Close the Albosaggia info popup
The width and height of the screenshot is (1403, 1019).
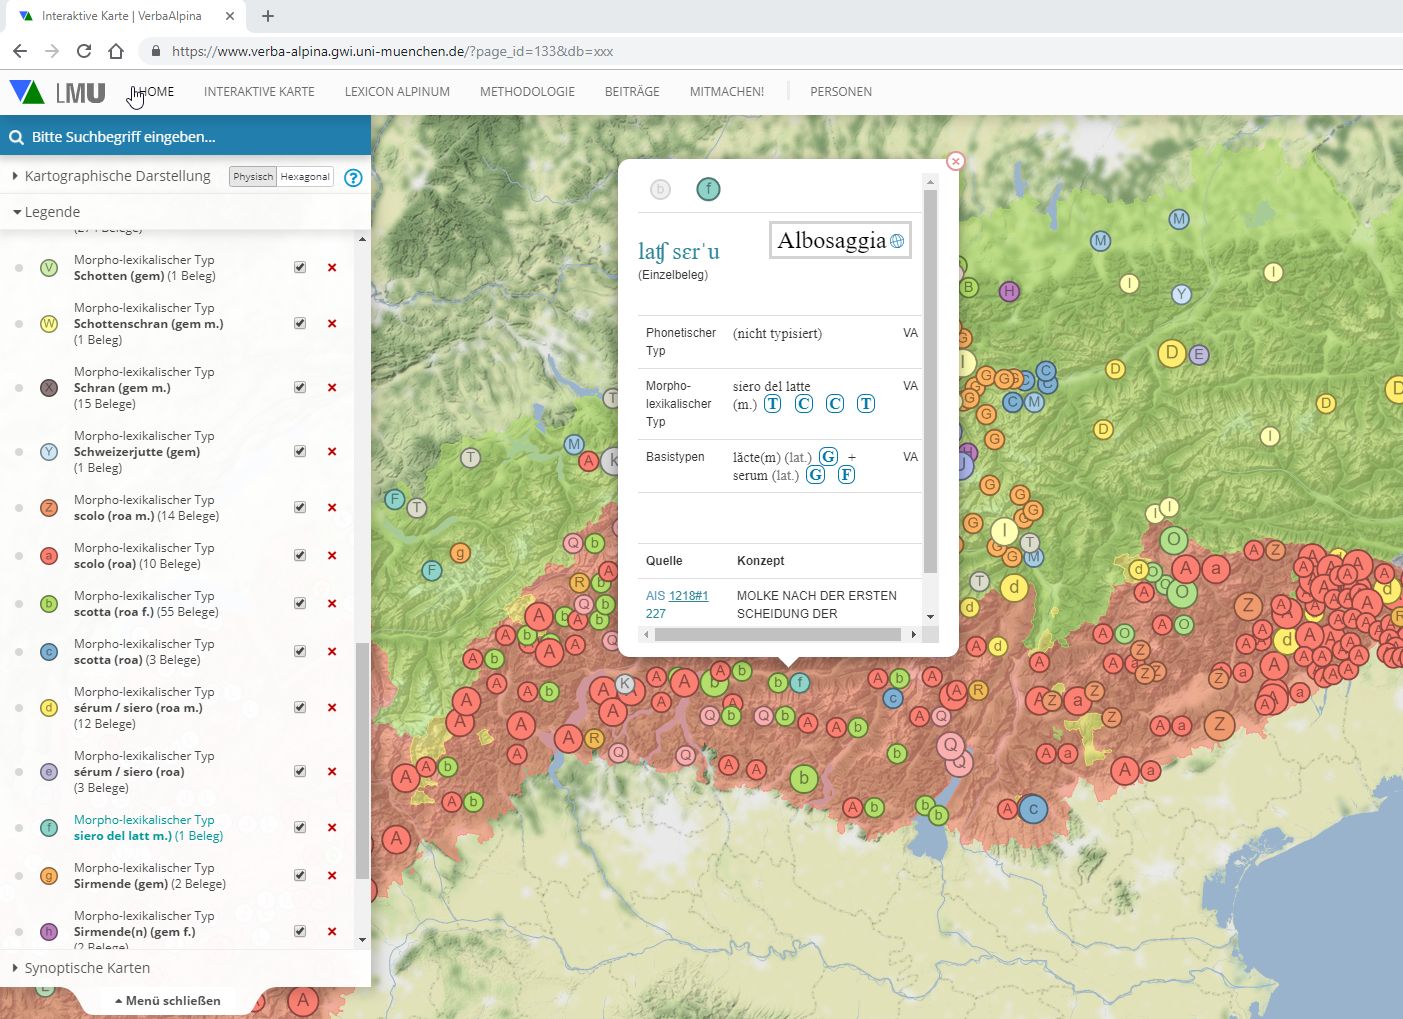(x=955, y=161)
